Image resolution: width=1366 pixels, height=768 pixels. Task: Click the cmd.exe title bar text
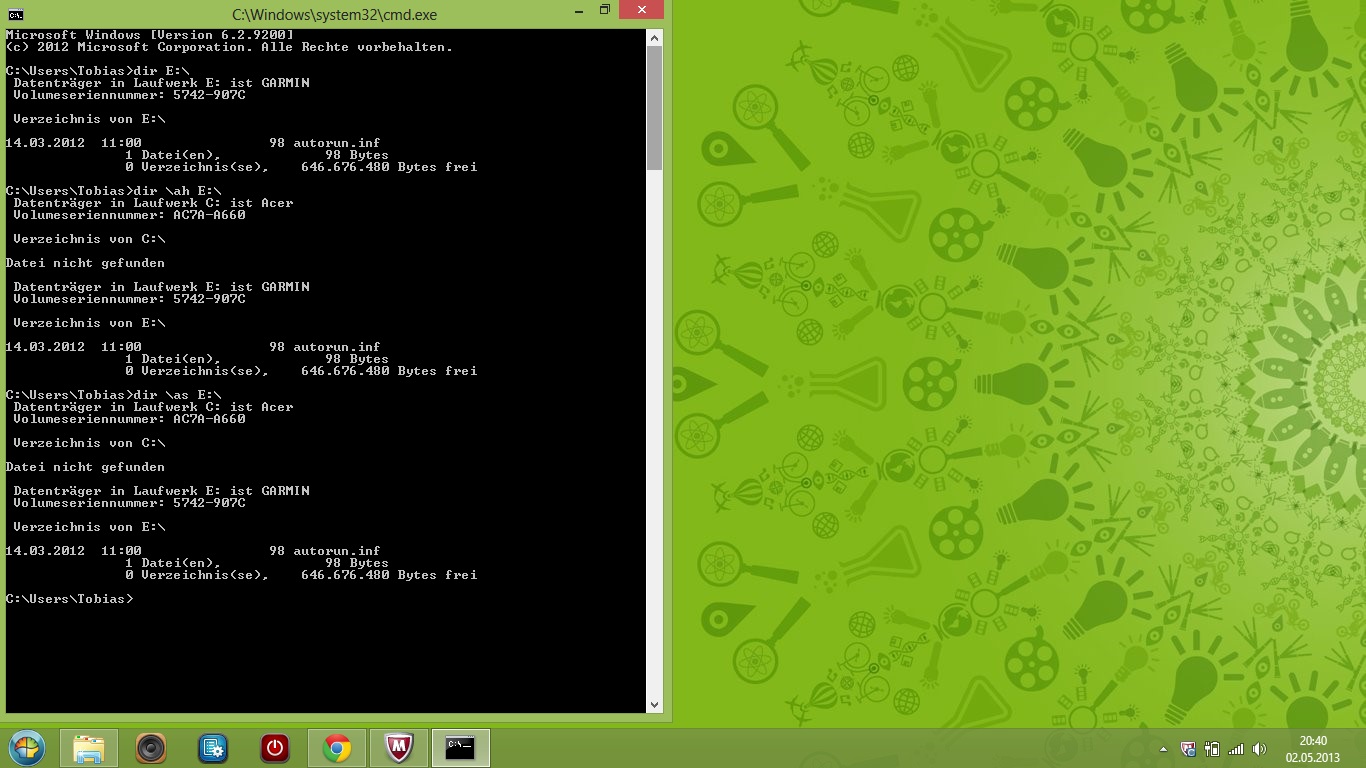pyautogui.click(x=334, y=15)
